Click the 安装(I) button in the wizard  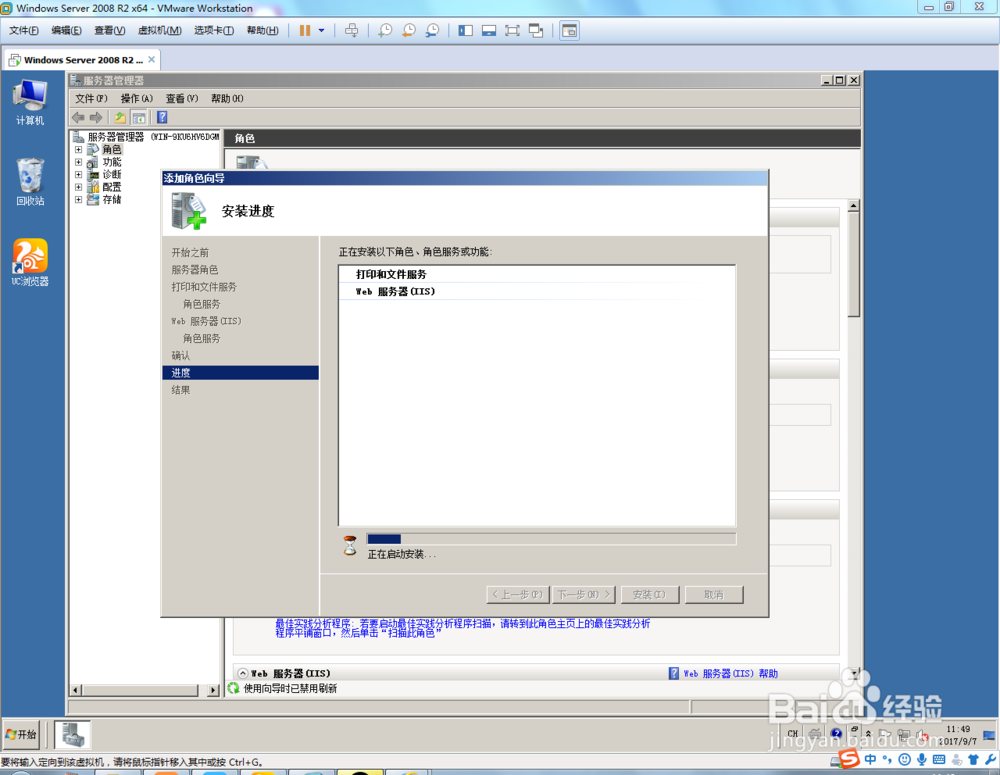tap(649, 594)
